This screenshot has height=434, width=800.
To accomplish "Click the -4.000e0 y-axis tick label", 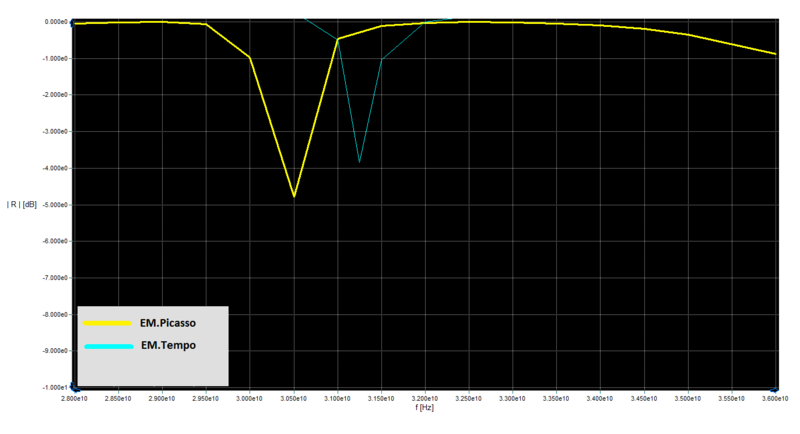I will tap(55, 168).
